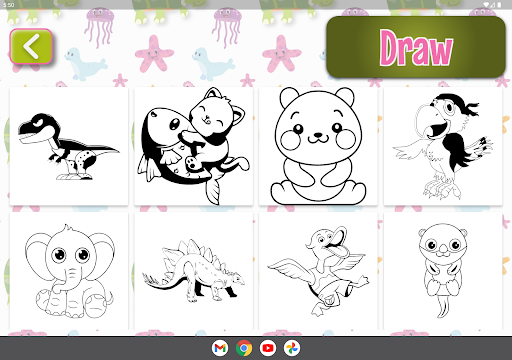The width and height of the screenshot is (512, 360).
Task: Open YouTube from the taskbar
Action: click(x=268, y=348)
